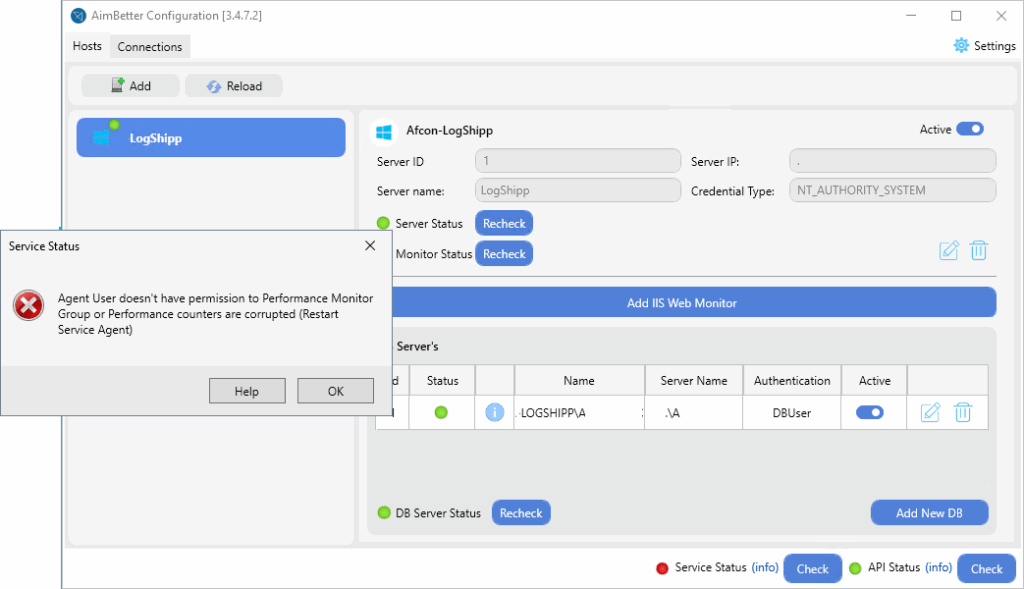Screen dimensions: 1024x589
Task: Open Help from the error dialog
Action: (x=247, y=391)
